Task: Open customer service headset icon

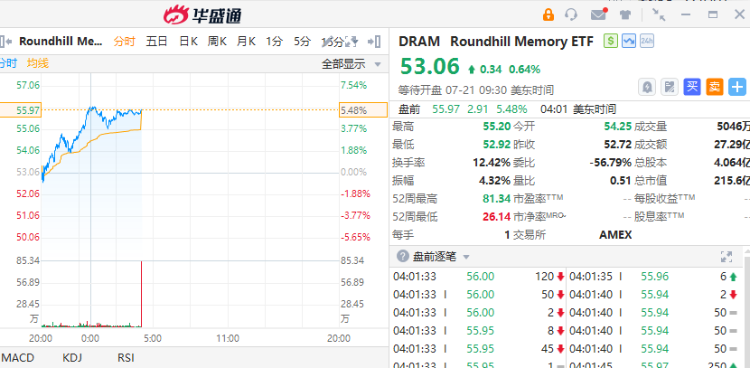Action: coord(571,15)
